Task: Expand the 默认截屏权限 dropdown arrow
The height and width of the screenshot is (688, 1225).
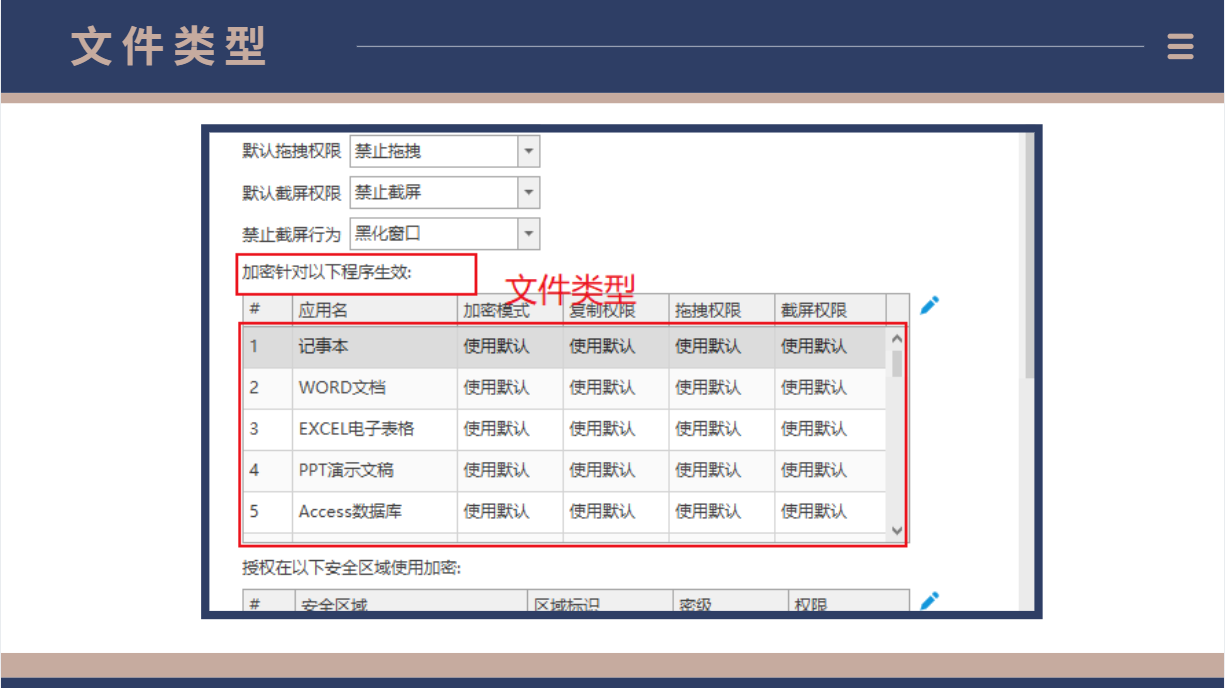Action: (x=528, y=193)
